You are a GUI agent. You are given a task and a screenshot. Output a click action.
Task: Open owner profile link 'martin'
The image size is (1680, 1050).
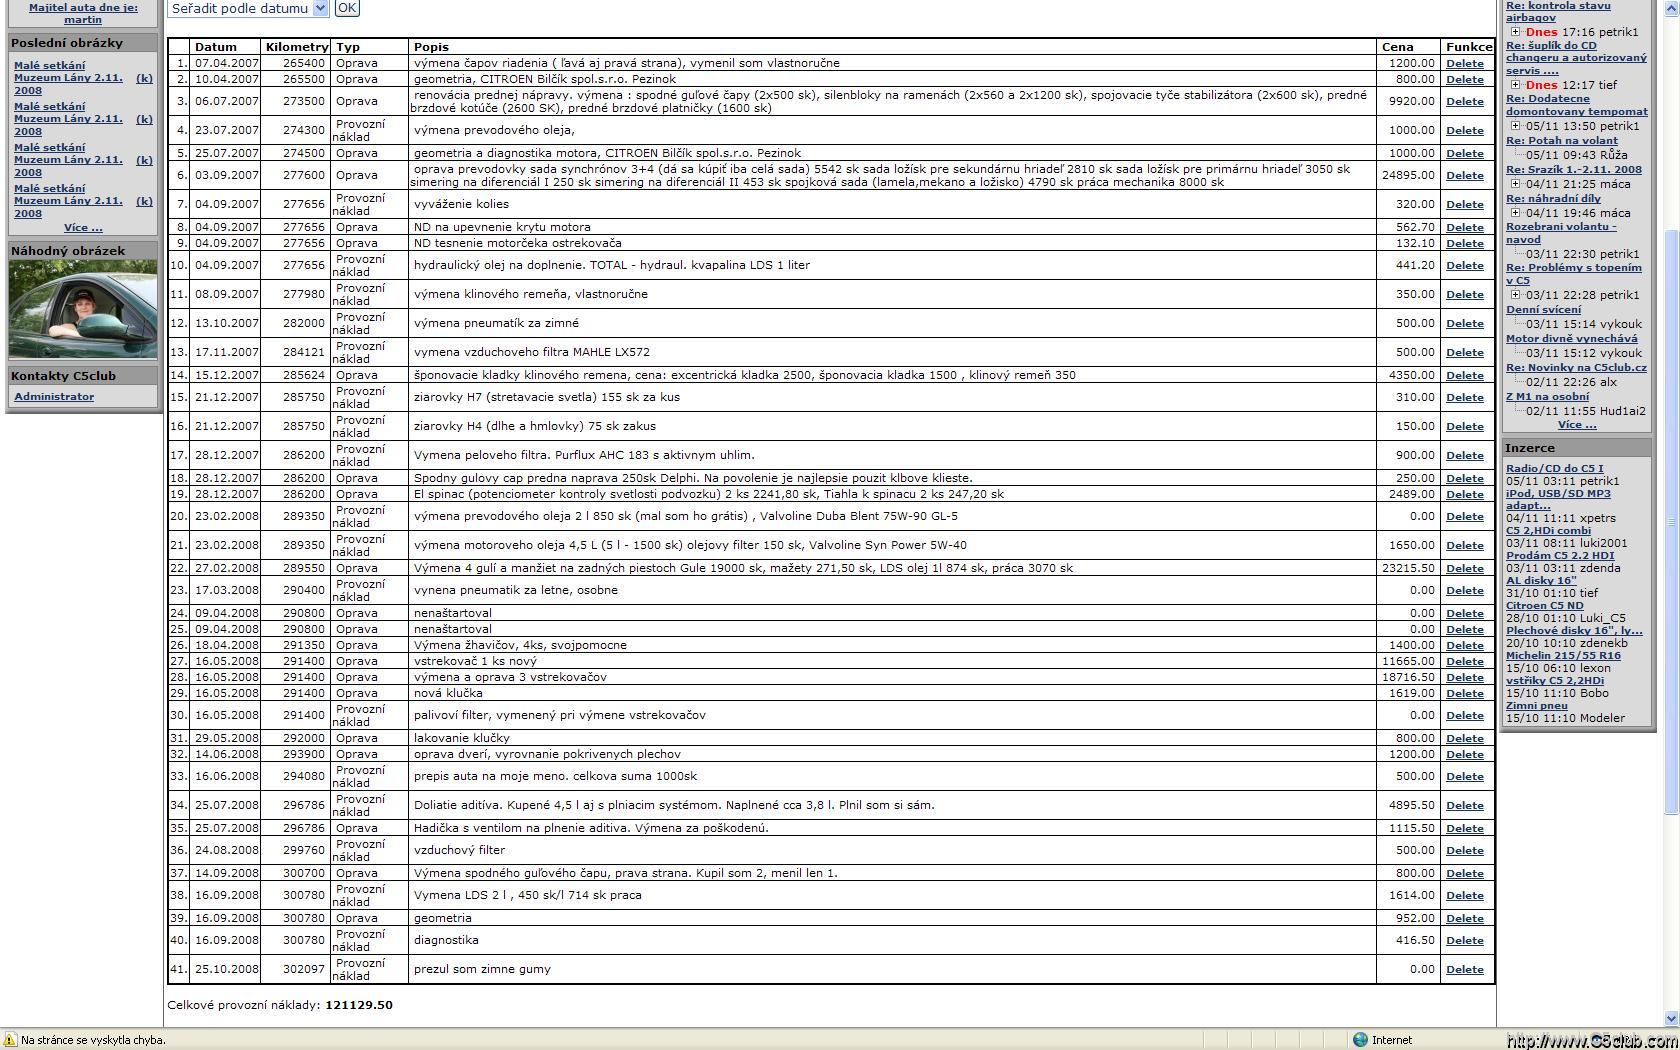(83, 20)
